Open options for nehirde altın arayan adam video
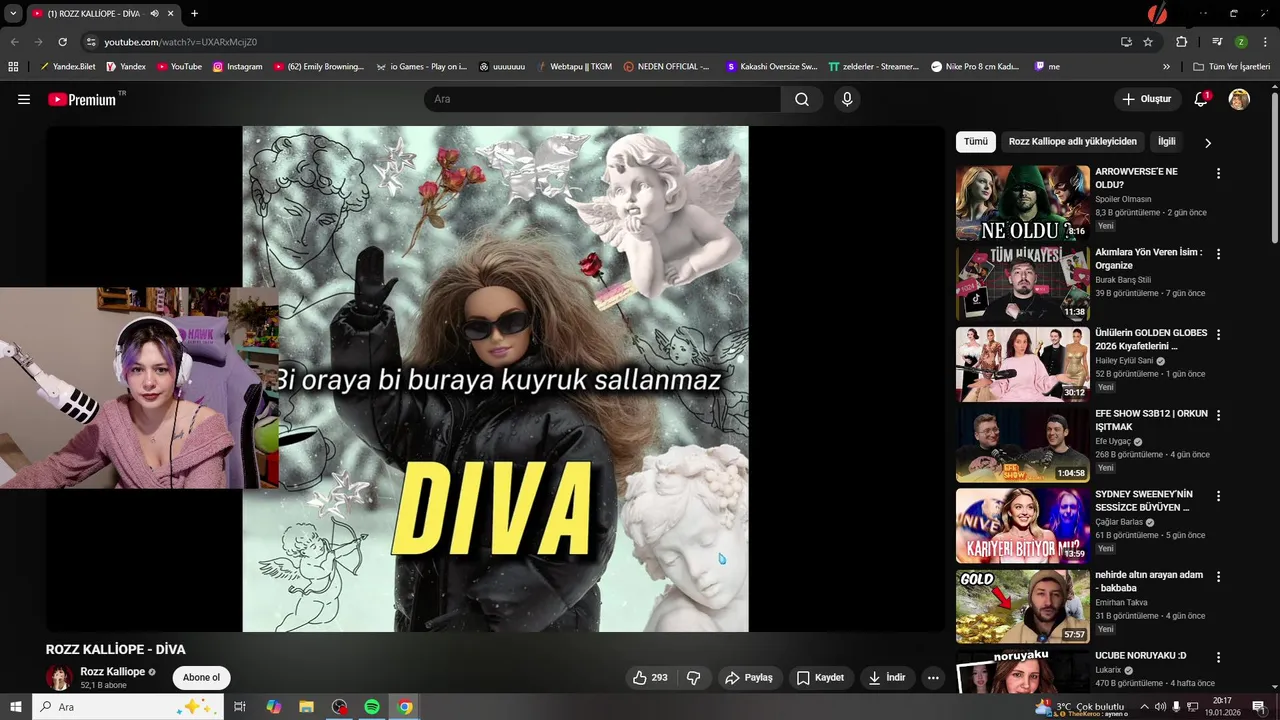 [x=1218, y=576]
